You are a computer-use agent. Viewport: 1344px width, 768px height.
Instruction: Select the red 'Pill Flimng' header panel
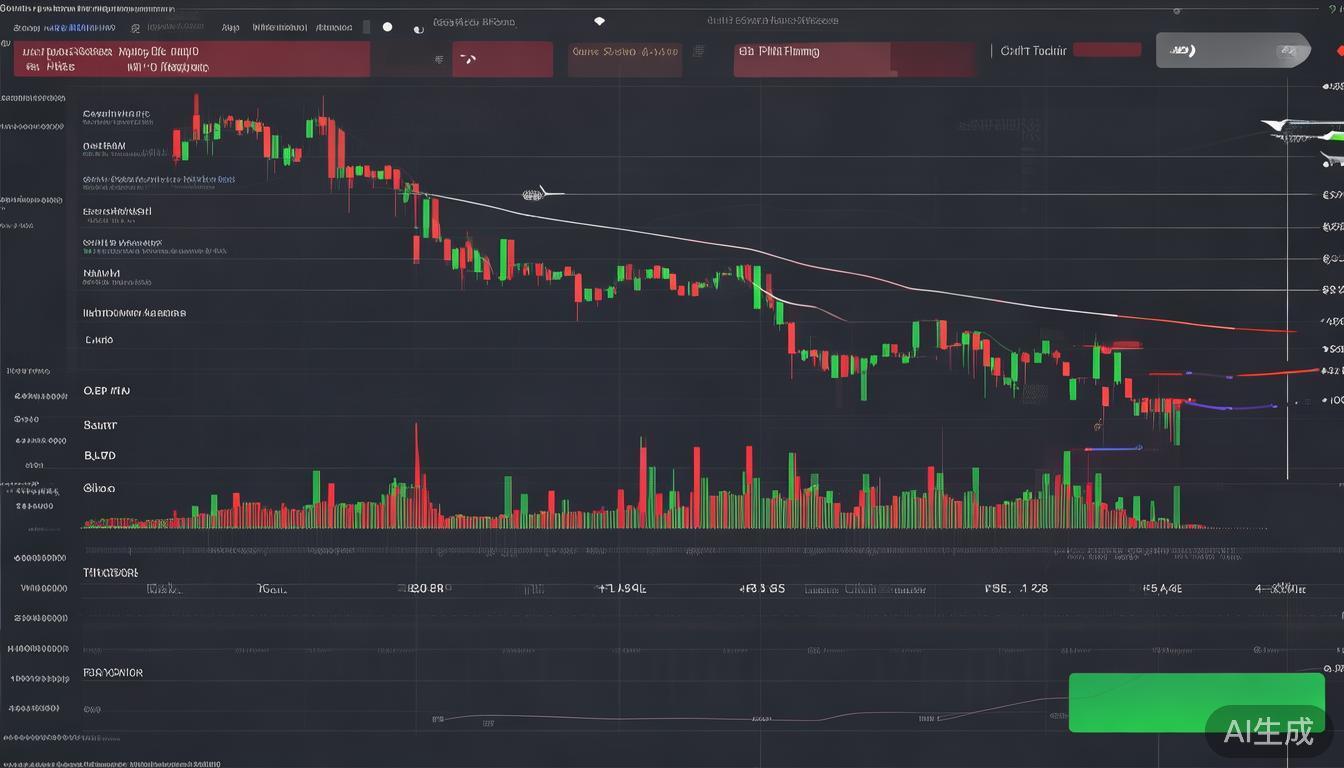point(853,59)
